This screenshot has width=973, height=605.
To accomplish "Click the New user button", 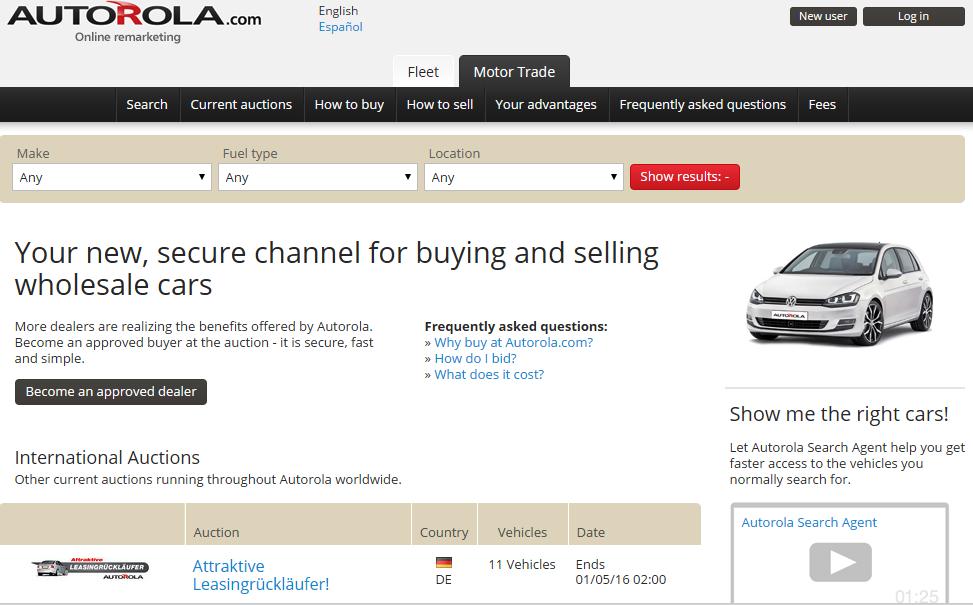I will (x=823, y=16).
